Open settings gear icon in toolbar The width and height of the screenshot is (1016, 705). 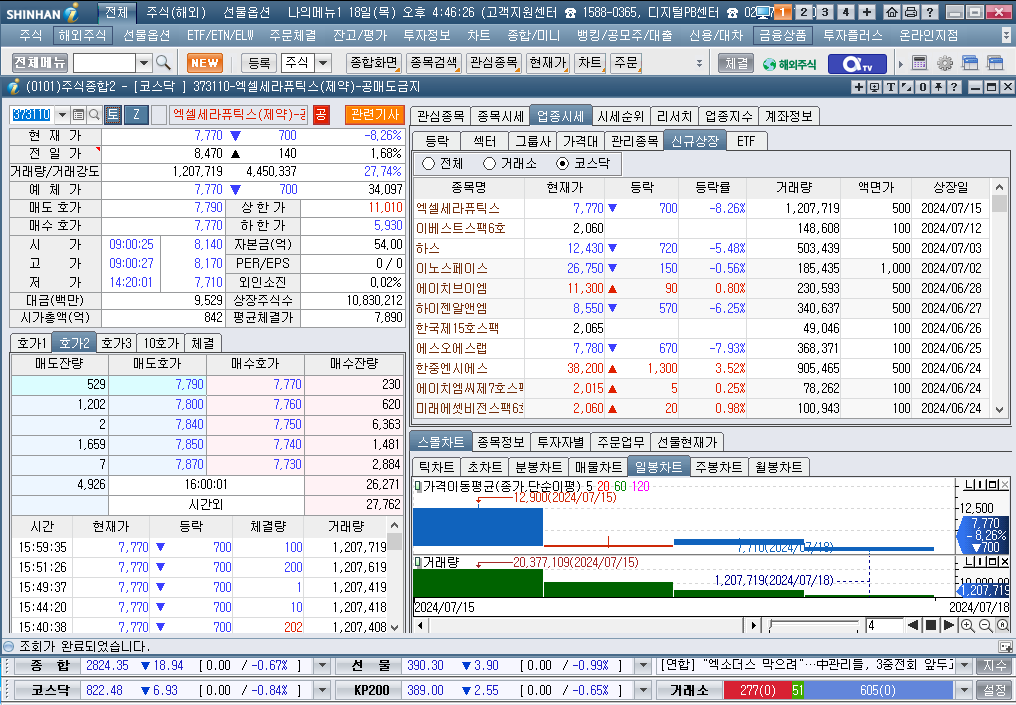945,63
